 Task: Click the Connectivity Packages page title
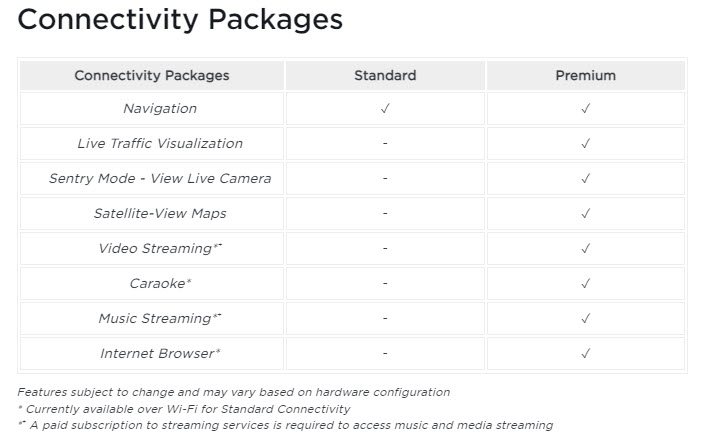(x=180, y=20)
